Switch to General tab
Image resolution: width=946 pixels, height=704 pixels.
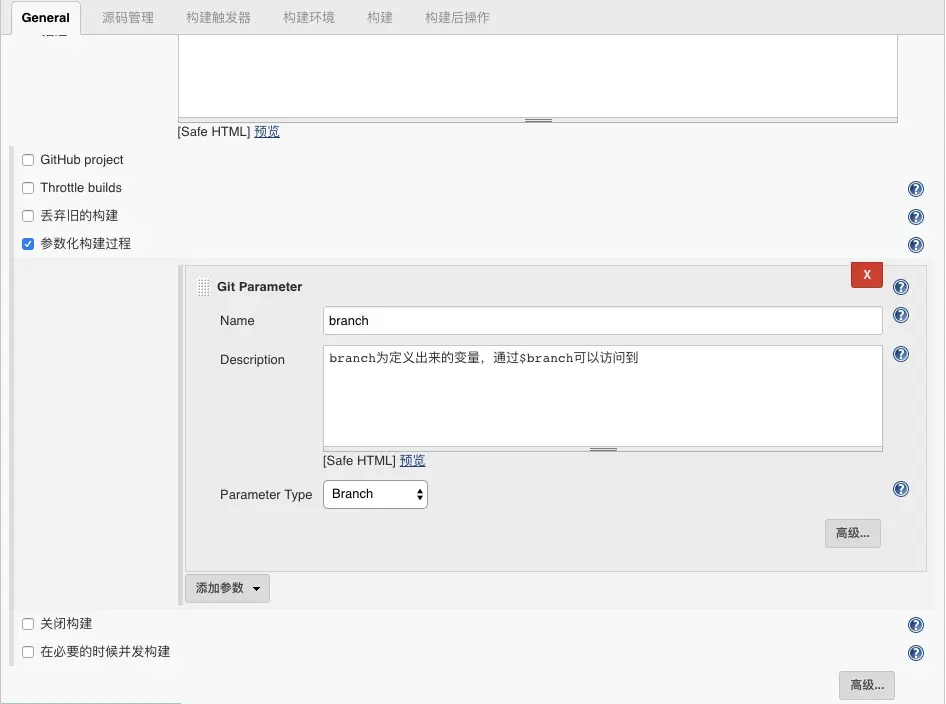(x=46, y=17)
